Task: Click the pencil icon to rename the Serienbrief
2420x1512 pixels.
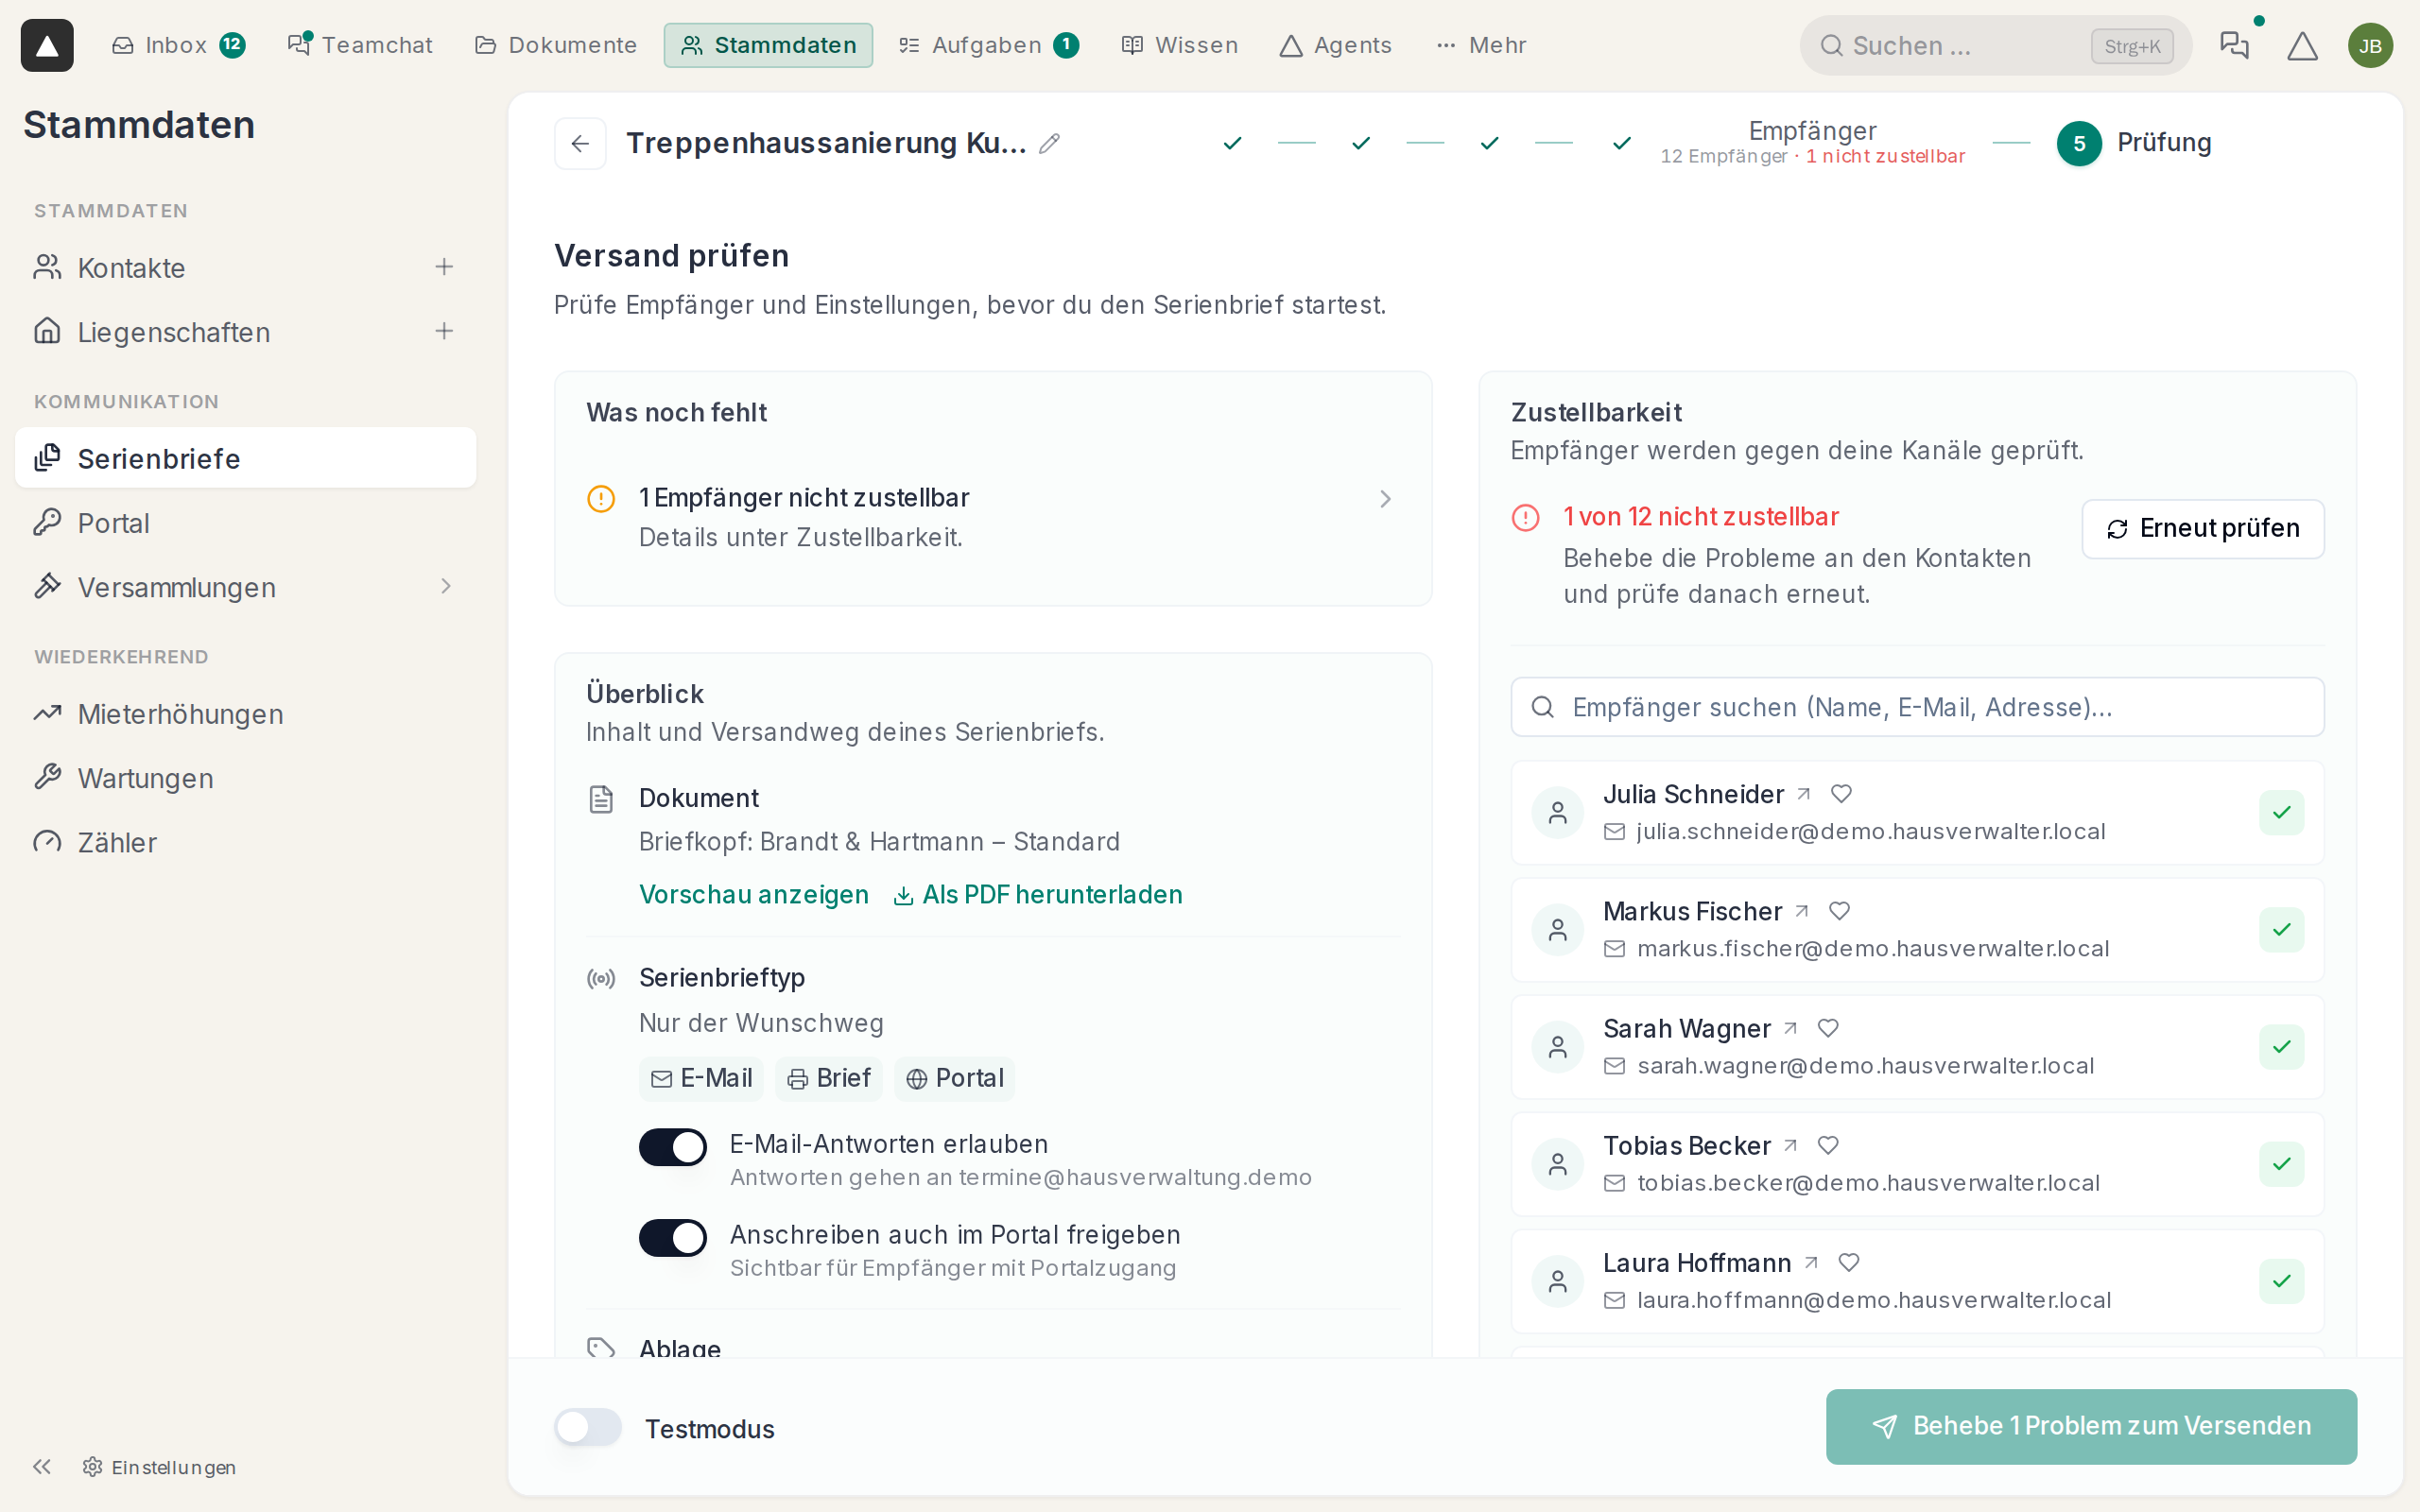Action: [x=1049, y=143]
